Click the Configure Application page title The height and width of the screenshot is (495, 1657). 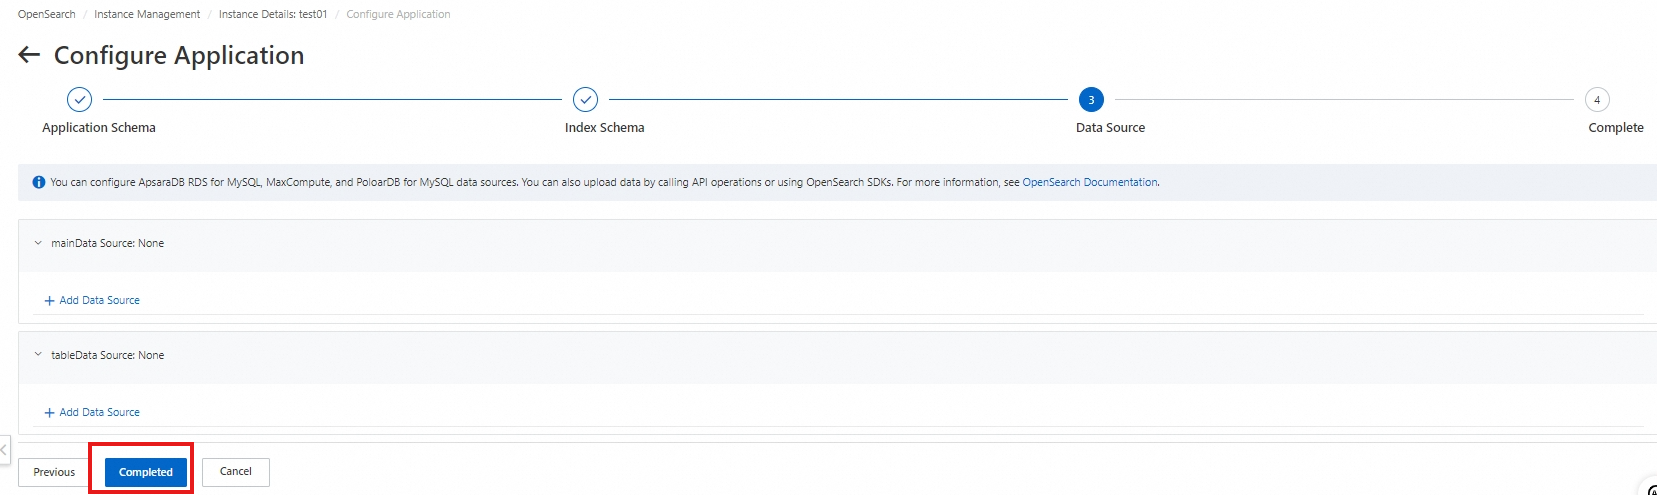179,55
